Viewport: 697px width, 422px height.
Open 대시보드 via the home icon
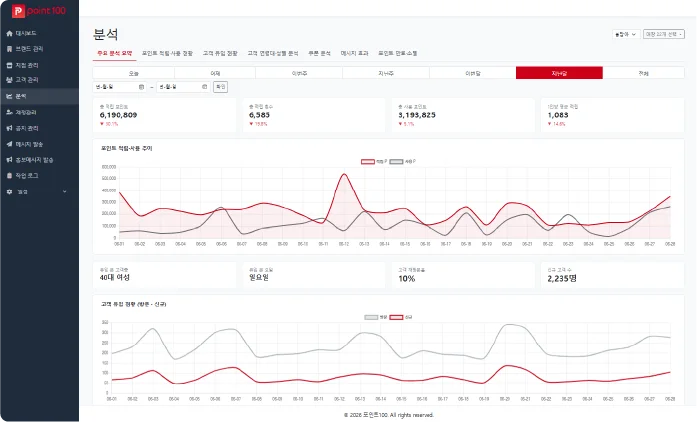(x=9, y=33)
